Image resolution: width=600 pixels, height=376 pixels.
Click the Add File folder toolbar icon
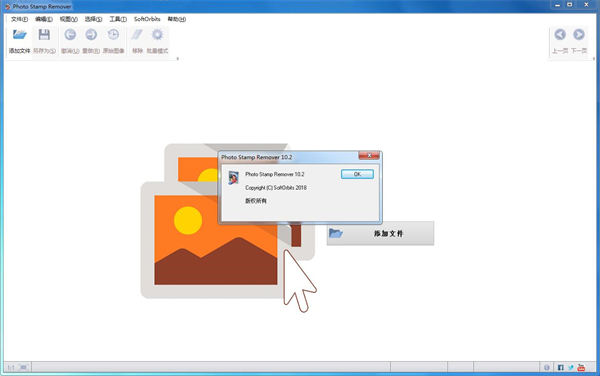(x=19, y=35)
